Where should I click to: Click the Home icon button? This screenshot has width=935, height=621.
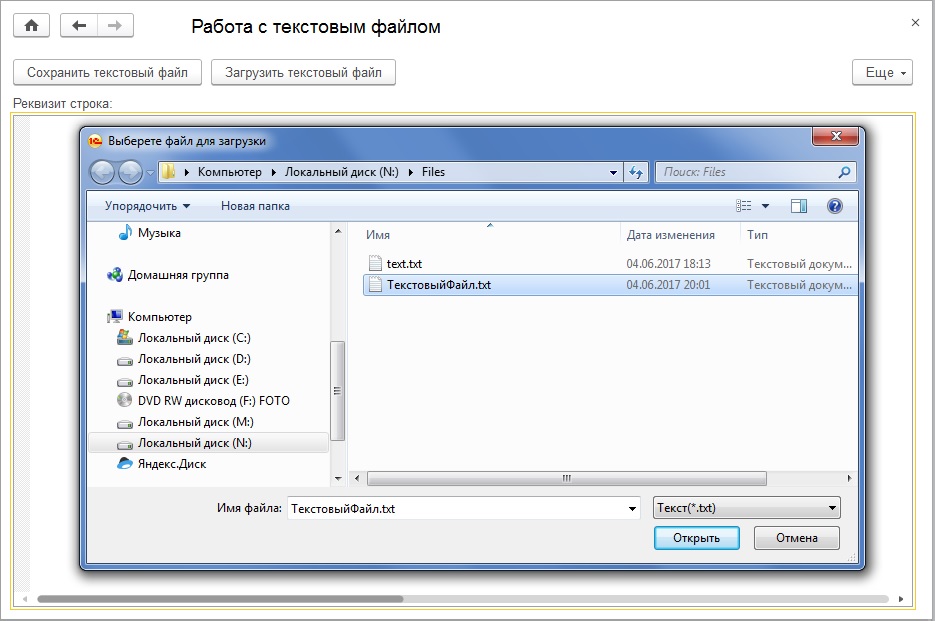click(31, 26)
